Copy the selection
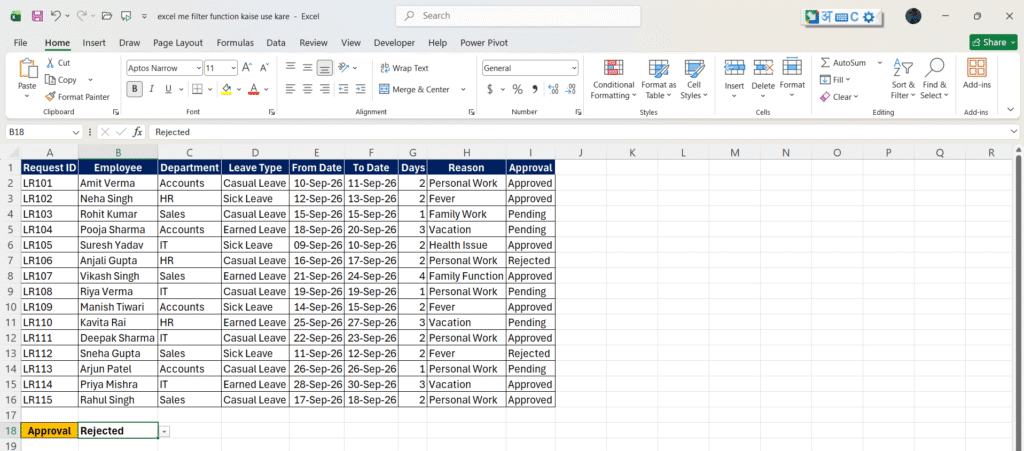 coord(61,80)
